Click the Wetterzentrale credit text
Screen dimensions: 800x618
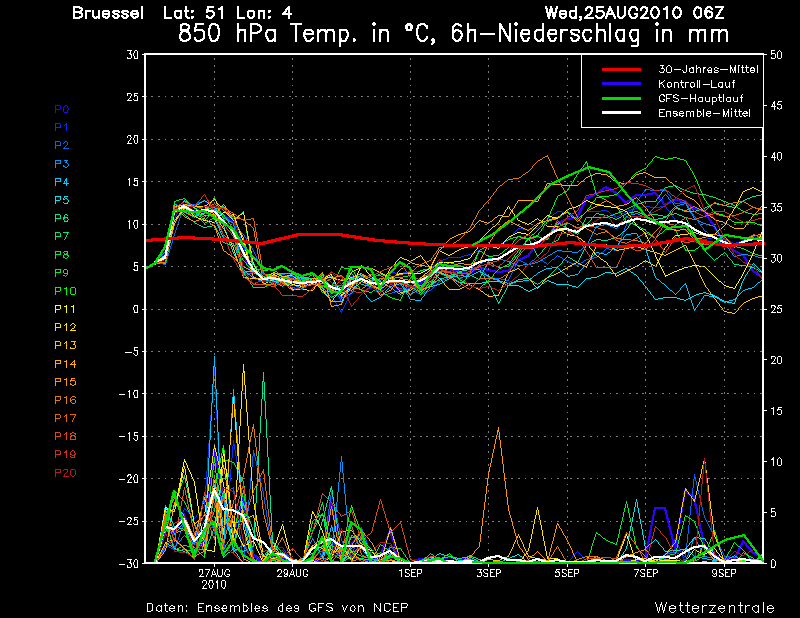tap(715, 608)
